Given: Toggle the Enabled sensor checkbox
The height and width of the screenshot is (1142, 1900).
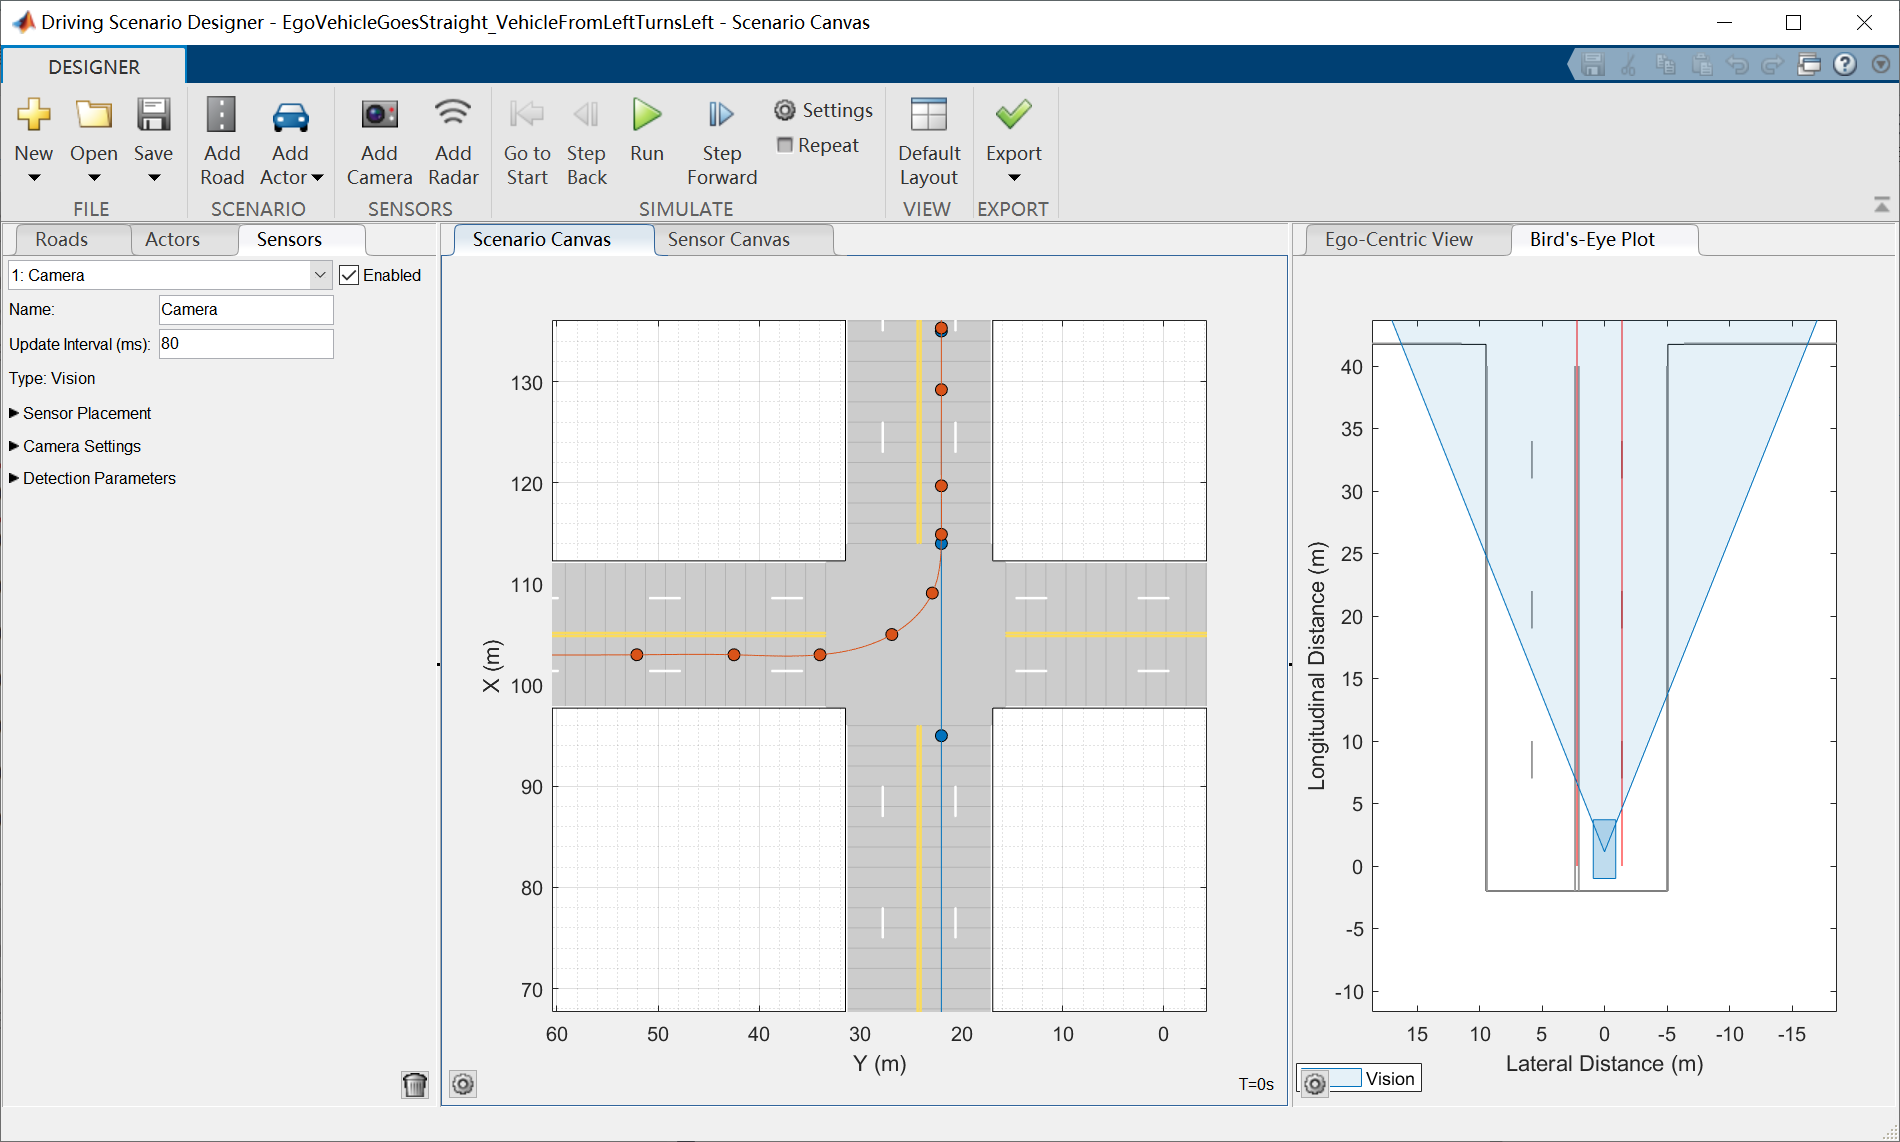Looking at the screenshot, I should click(349, 275).
